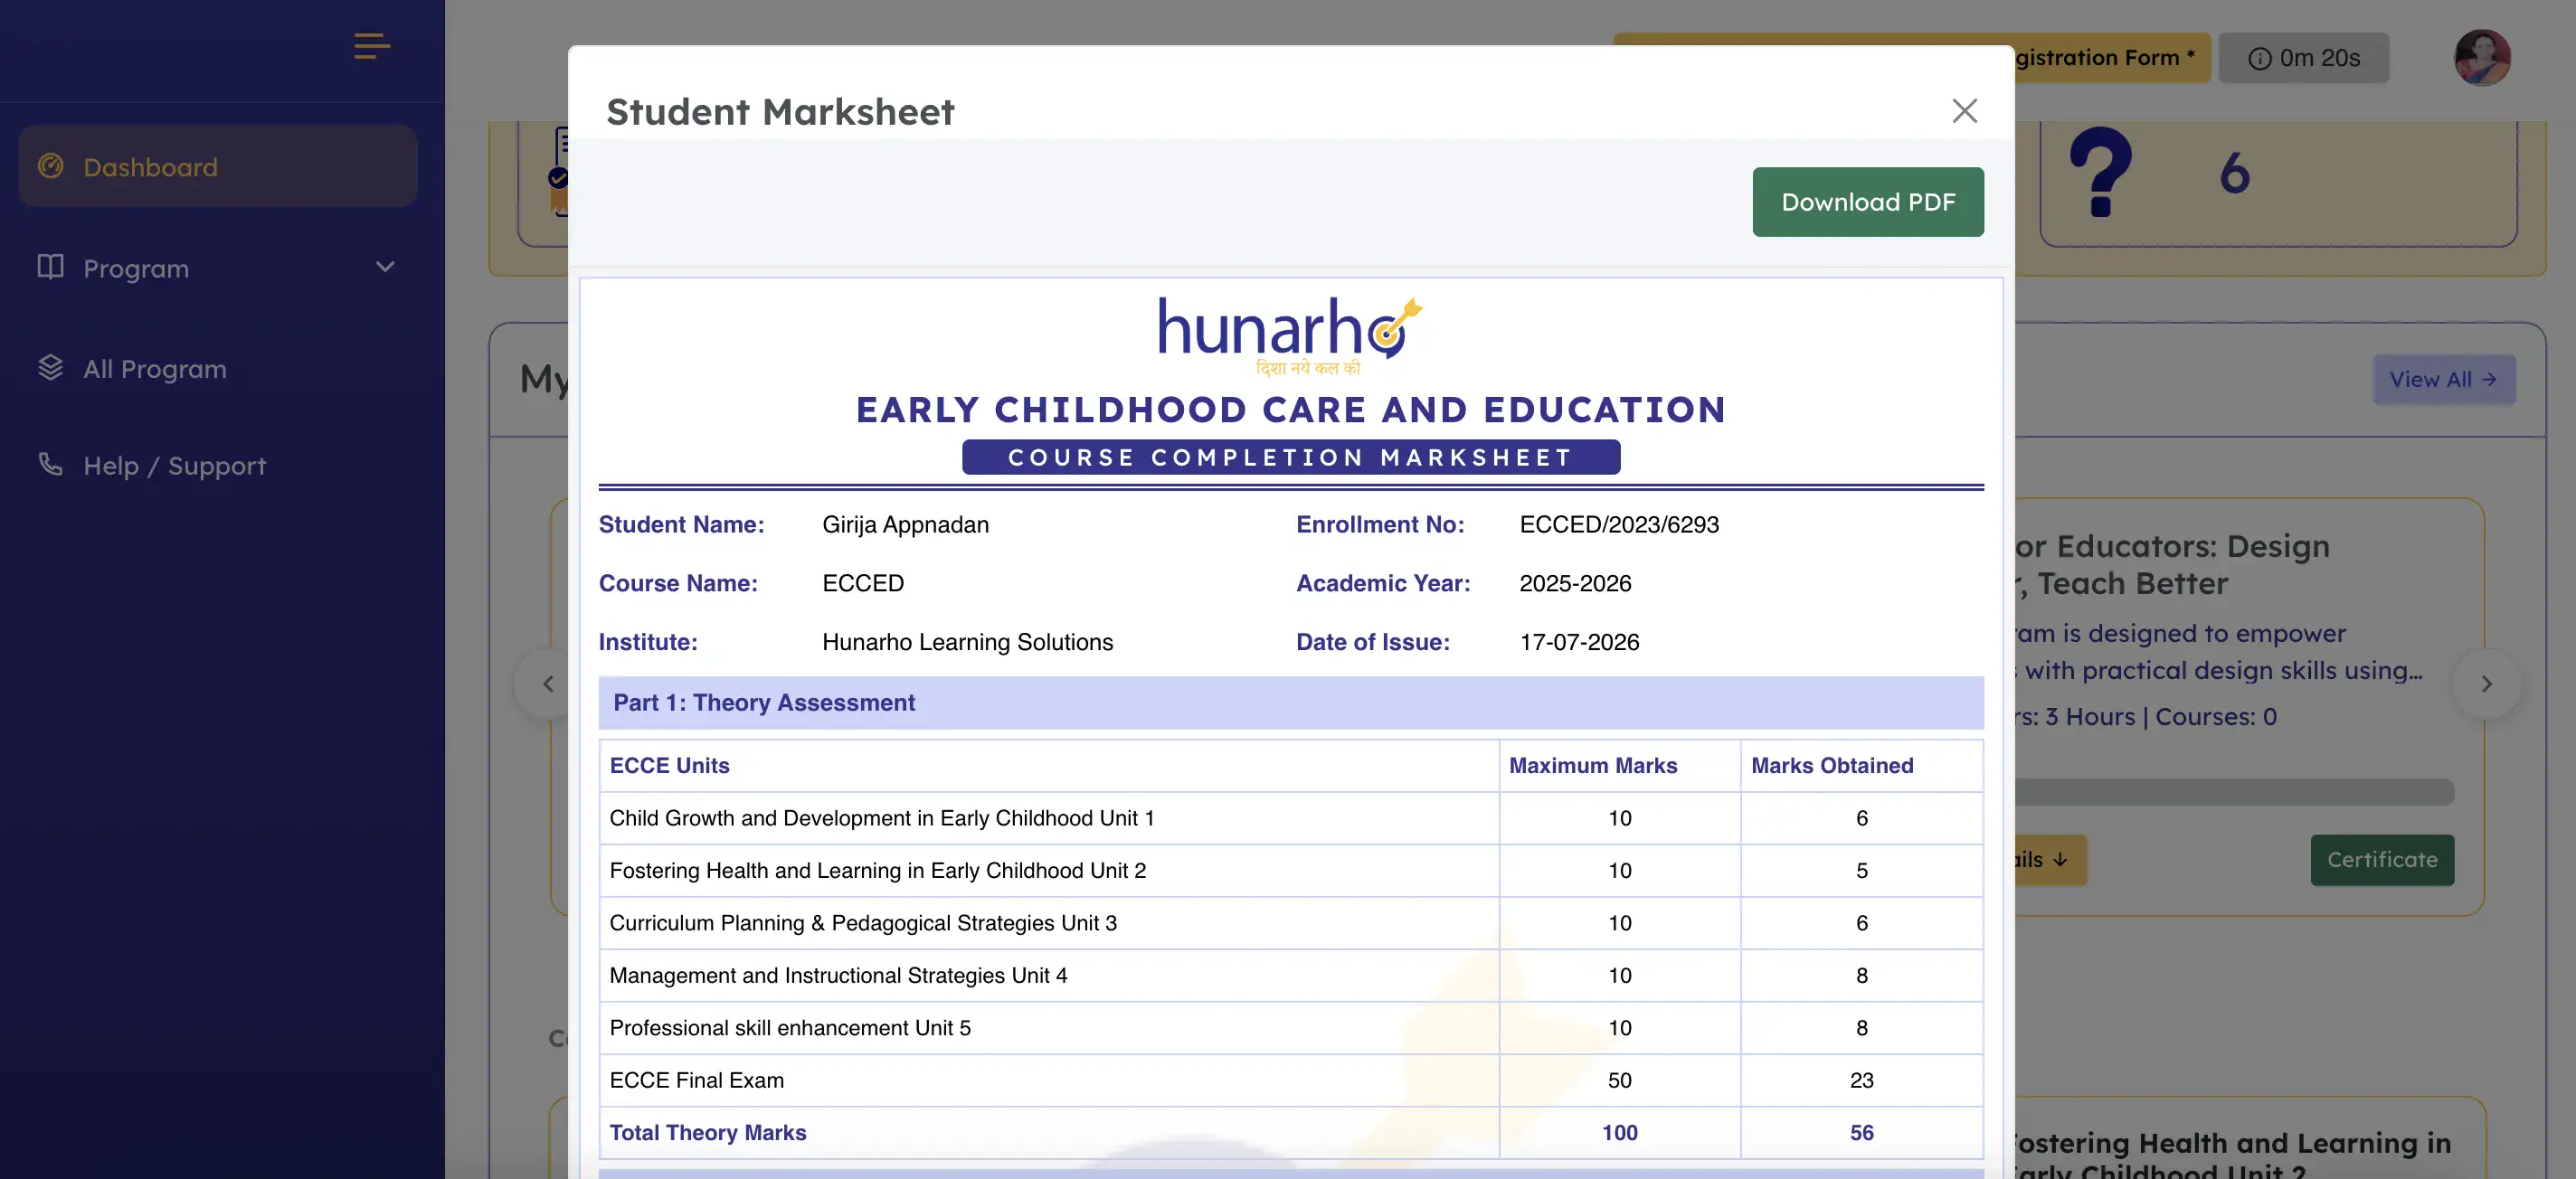Screen dimensions: 2576x1179
Task: Click the Part 1: Theory Assessment header
Action: (1291, 703)
